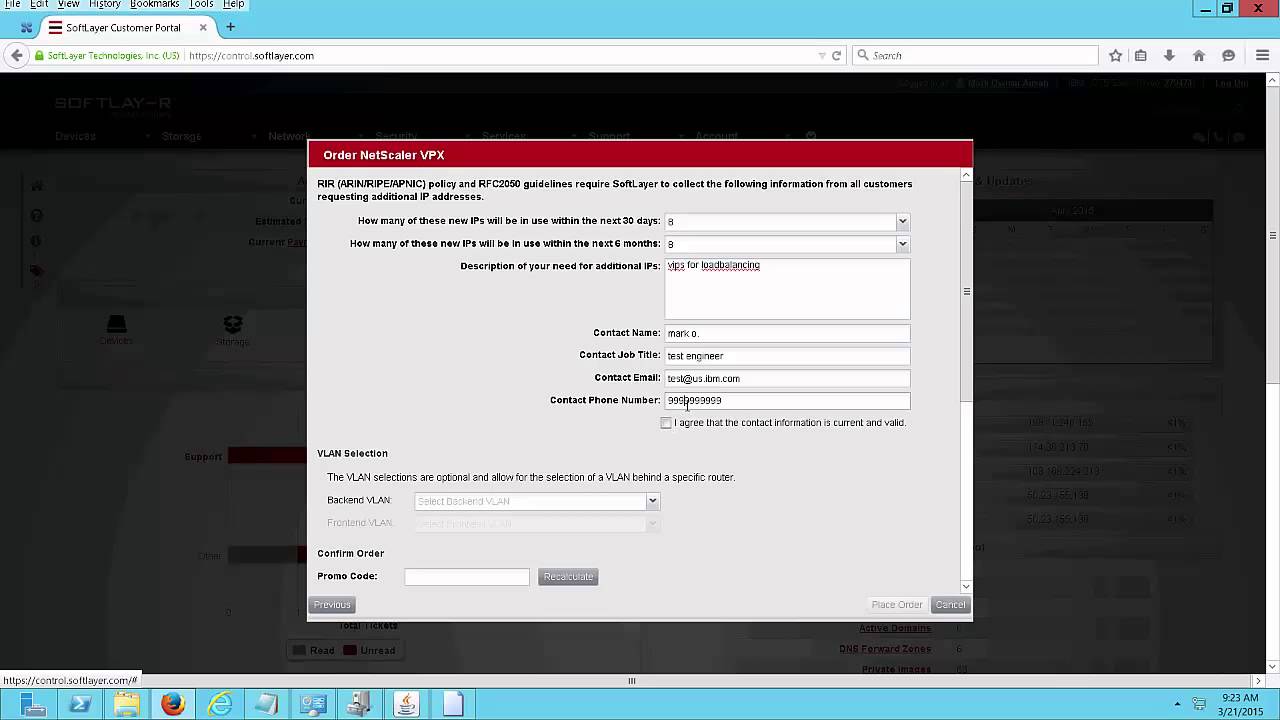Open the chat bubble icon in toolbar
The image size is (1280, 720).
(1228, 56)
